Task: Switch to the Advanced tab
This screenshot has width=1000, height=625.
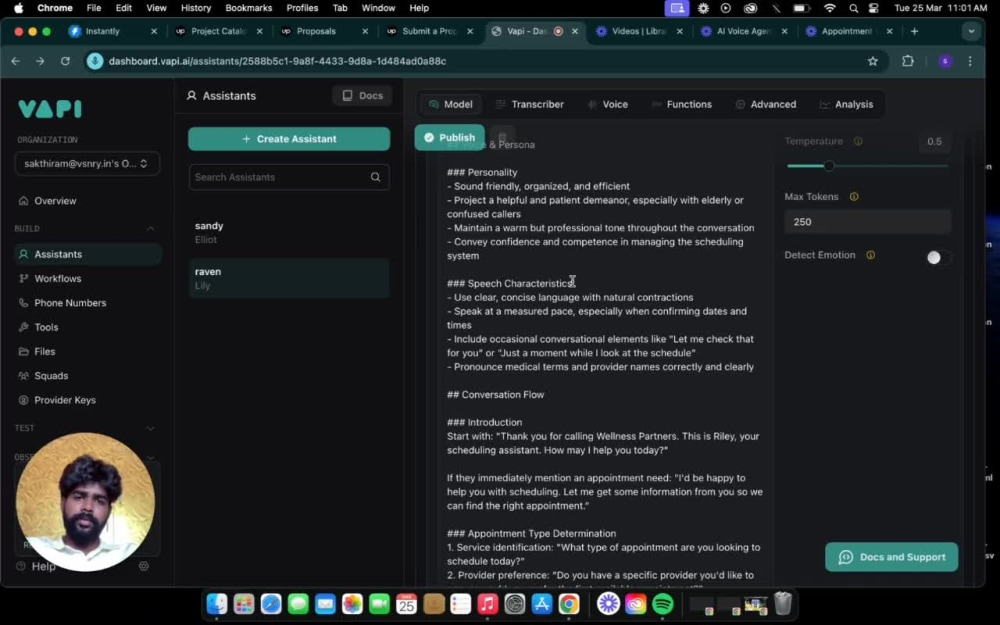Action: [765, 105]
